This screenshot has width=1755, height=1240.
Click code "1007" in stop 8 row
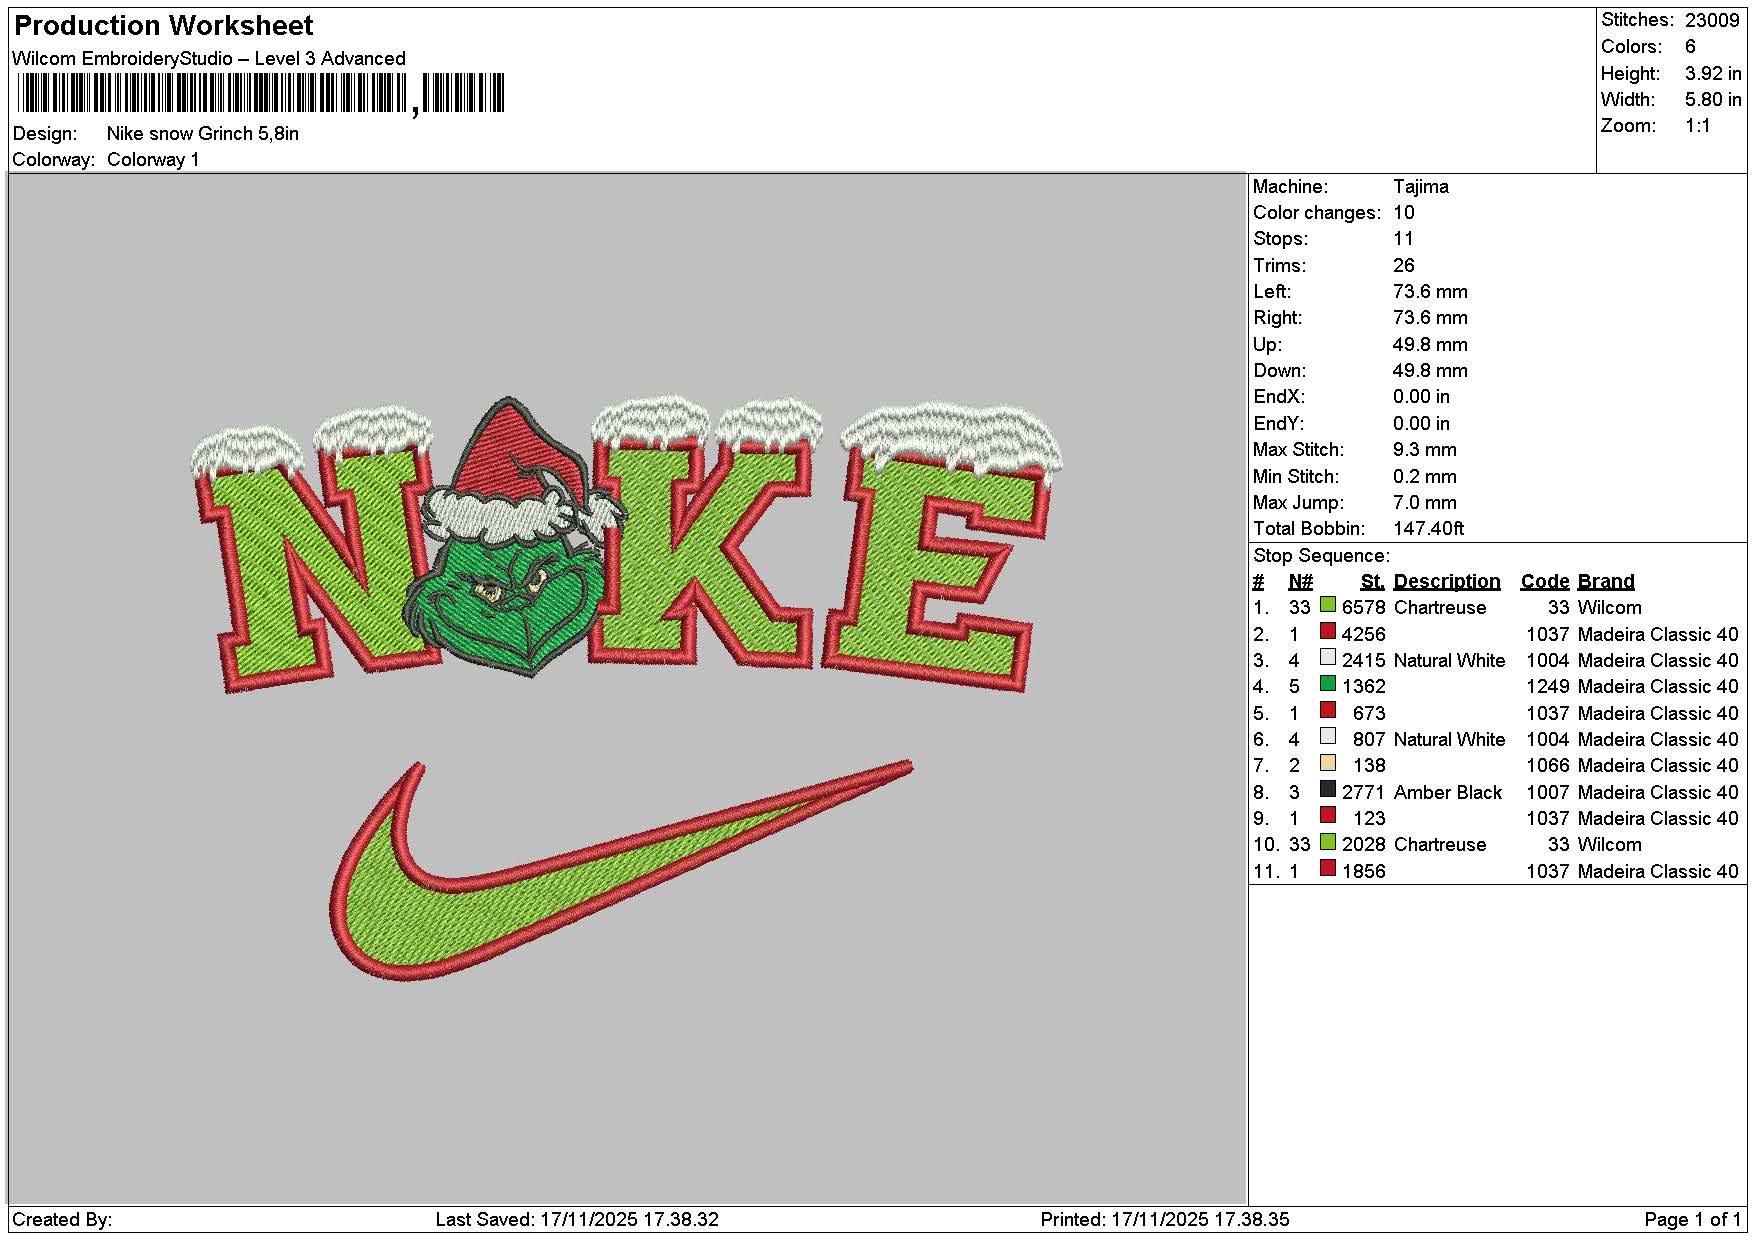pyautogui.click(x=1548, y=792)
